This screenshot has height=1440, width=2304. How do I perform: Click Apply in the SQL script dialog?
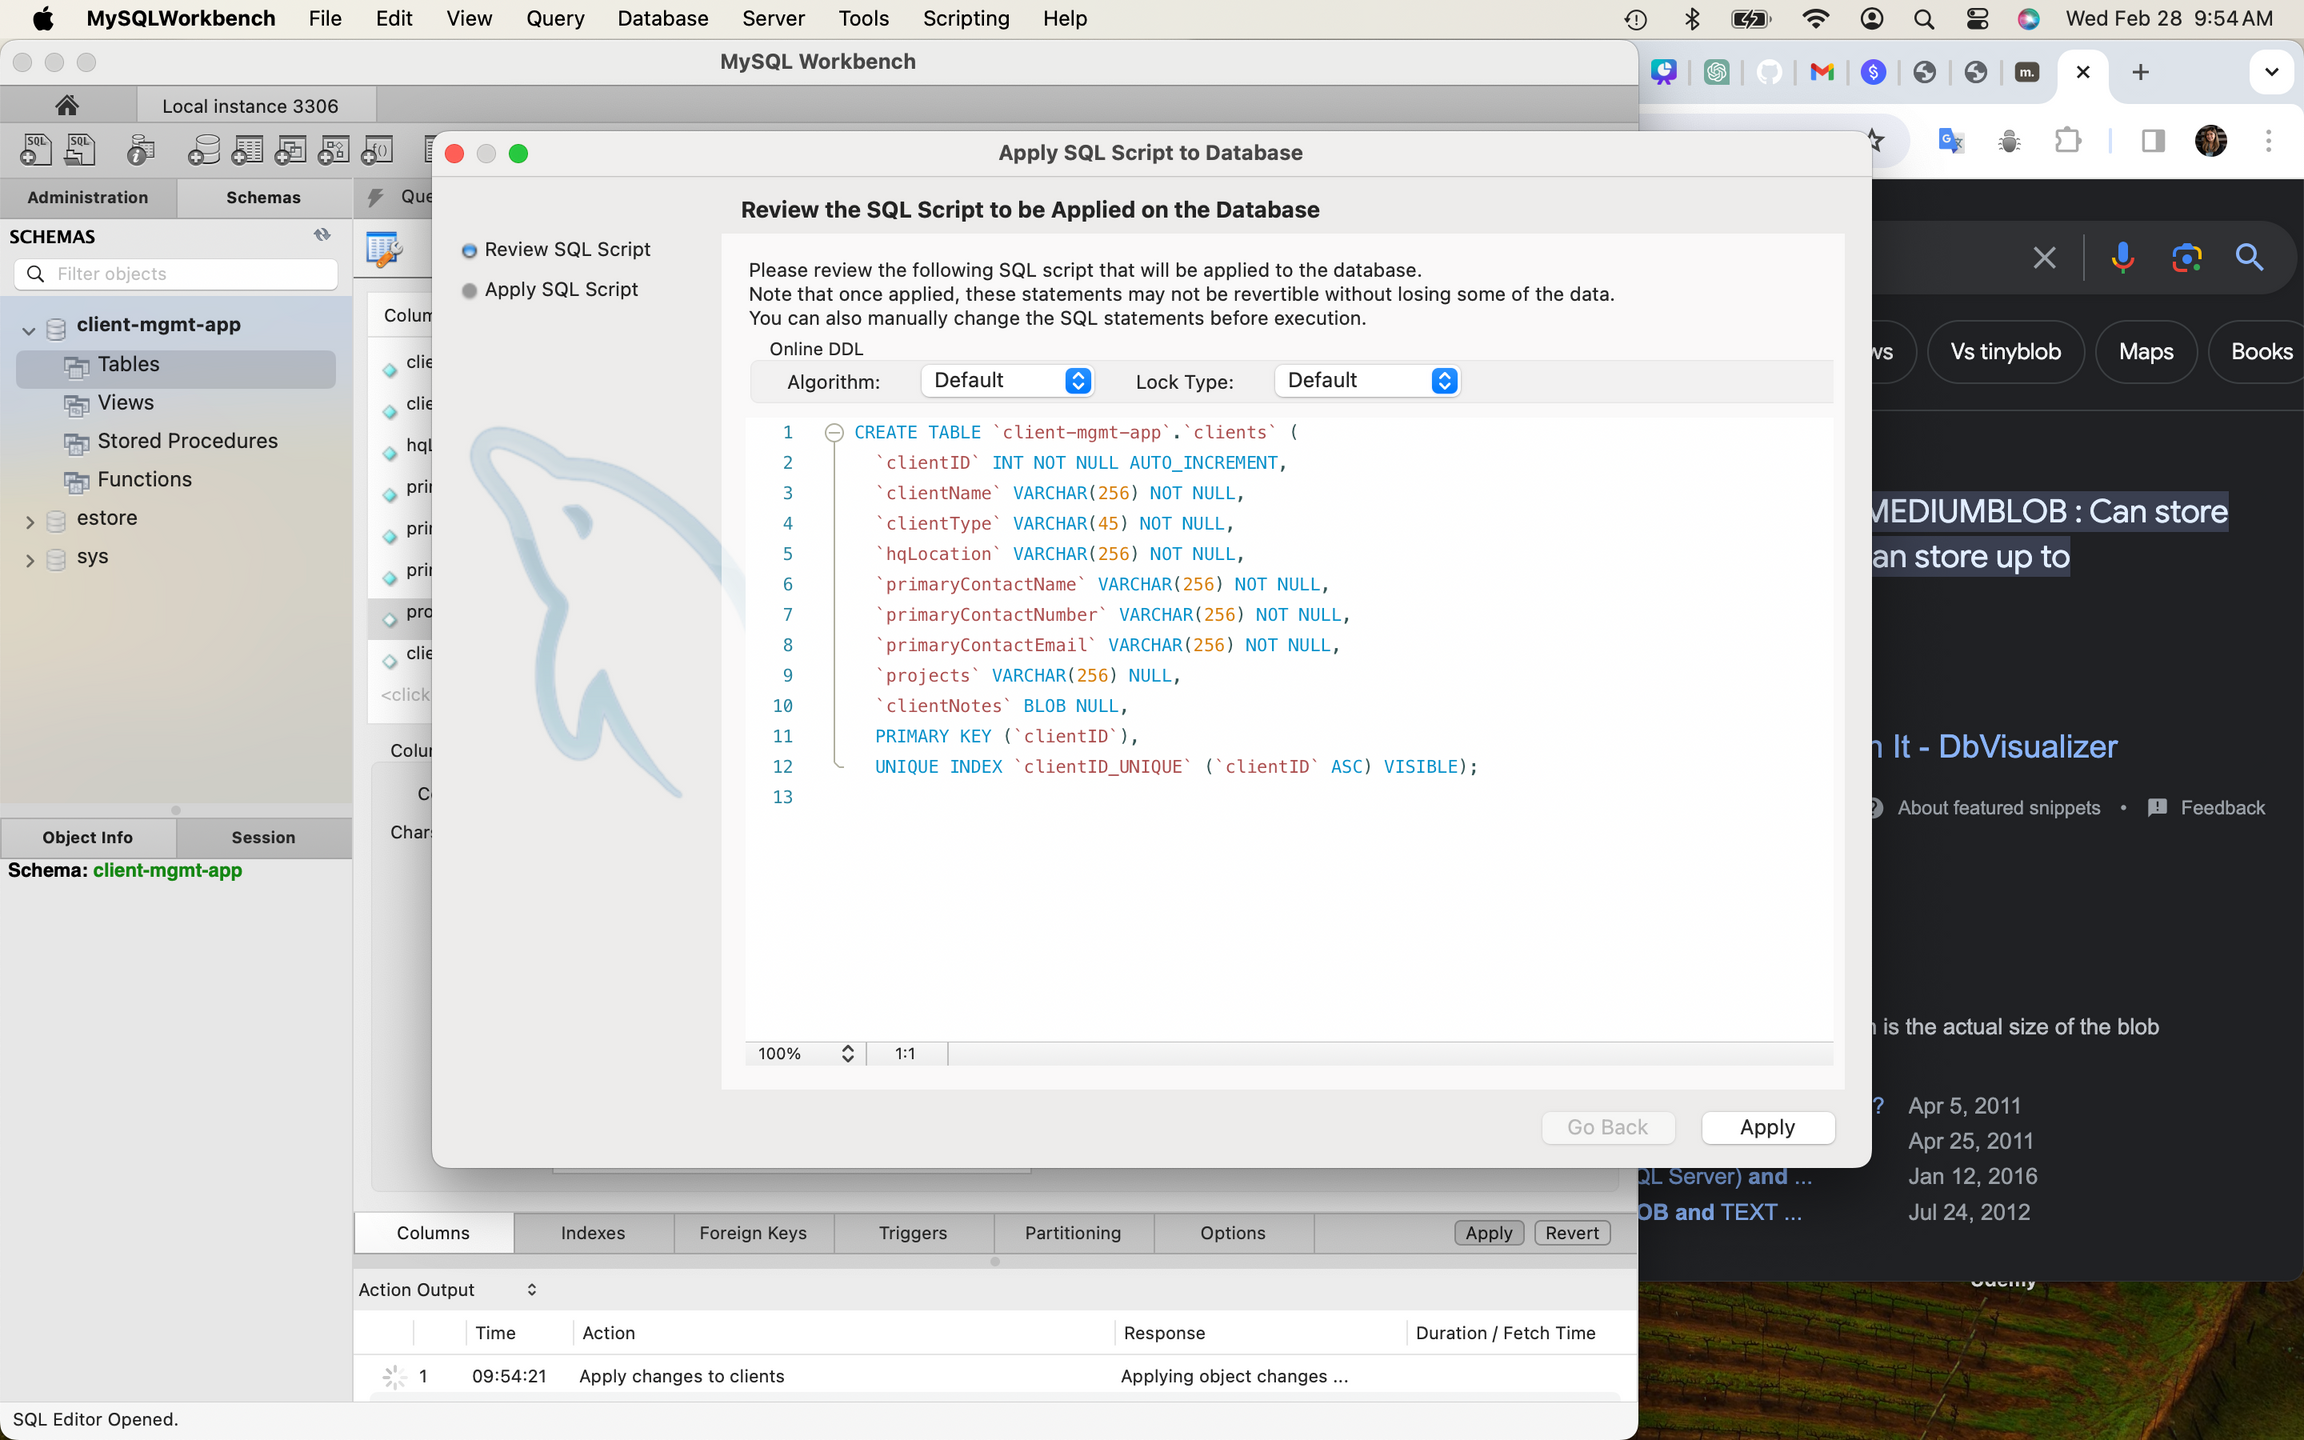(1767, 1127)
